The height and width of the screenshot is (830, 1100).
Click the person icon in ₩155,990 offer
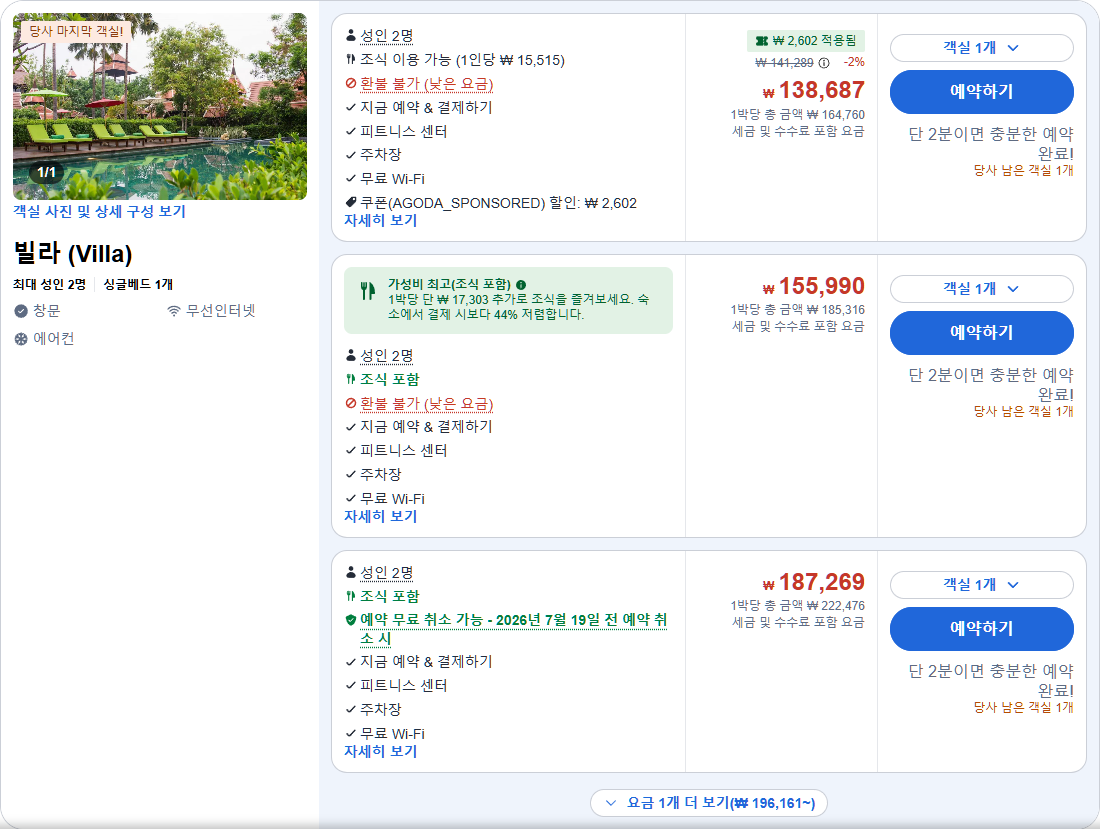[351, 355]
